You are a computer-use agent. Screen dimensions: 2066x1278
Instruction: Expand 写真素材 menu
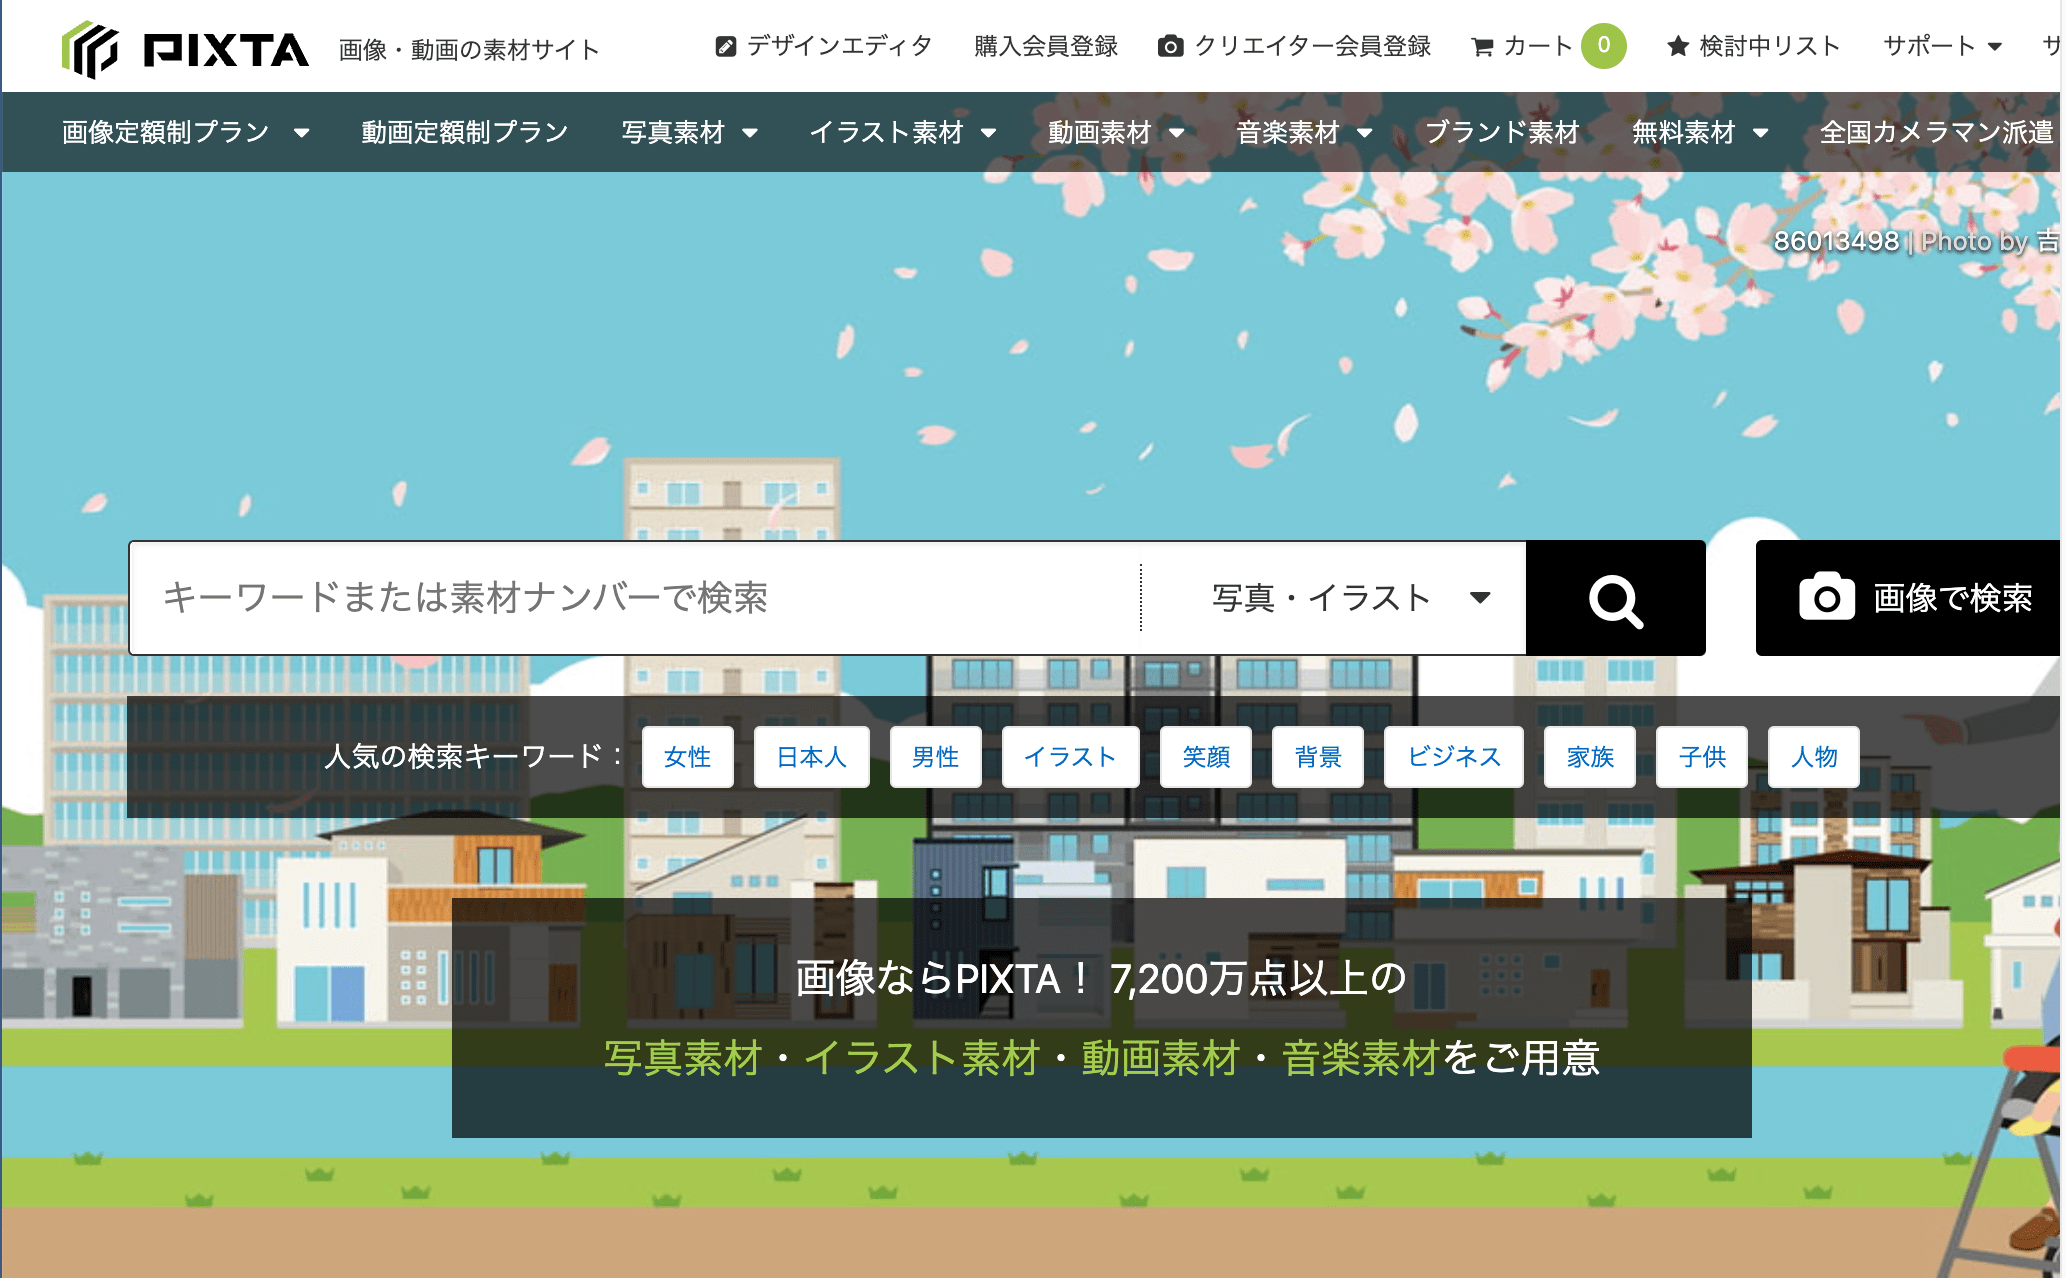click(x=690, y=132)
